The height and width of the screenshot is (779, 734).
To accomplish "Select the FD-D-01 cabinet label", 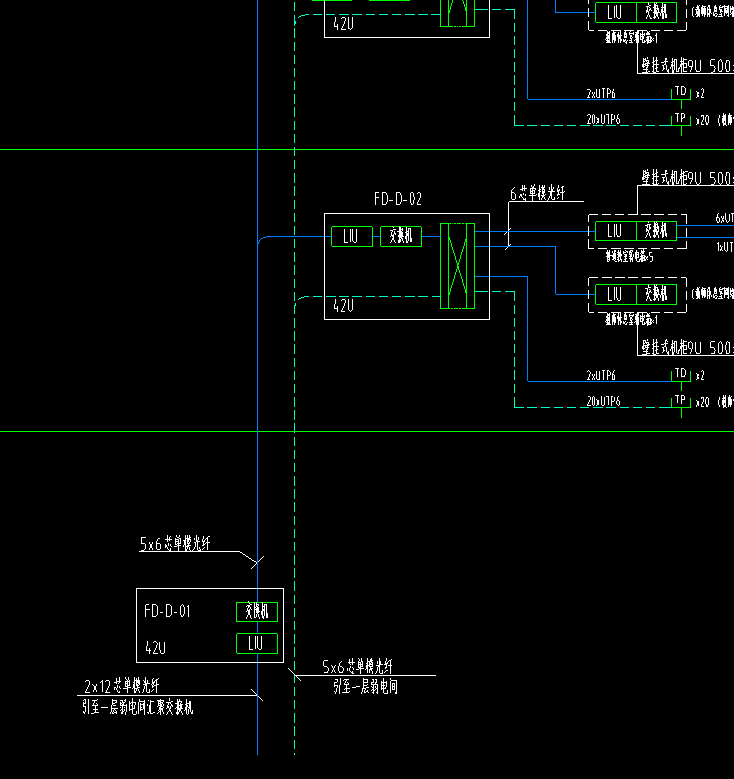I will tap(167, 611).
